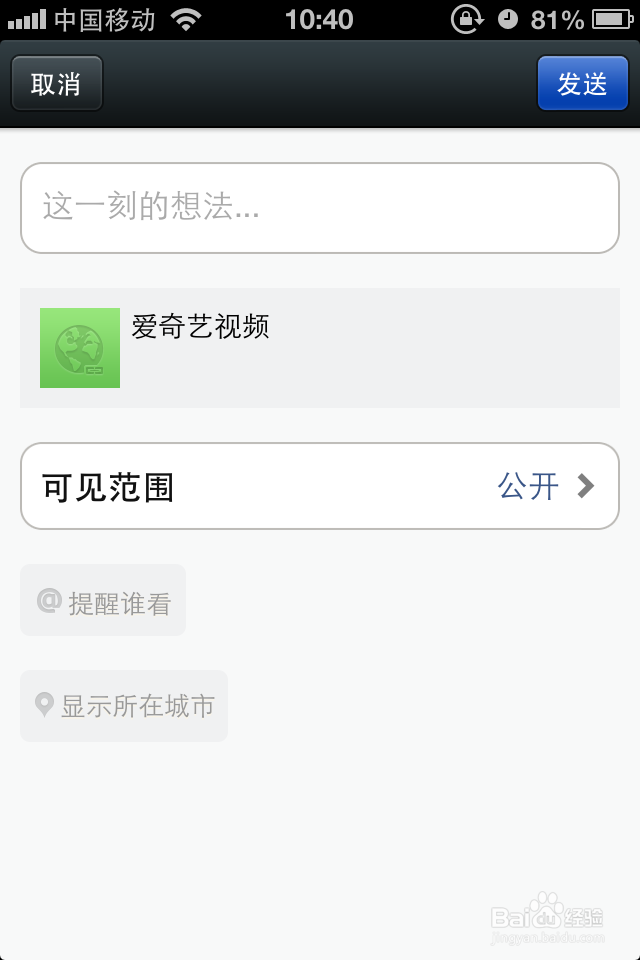Enable 显示所在城市 city display
640x960 pixels.
138,706
